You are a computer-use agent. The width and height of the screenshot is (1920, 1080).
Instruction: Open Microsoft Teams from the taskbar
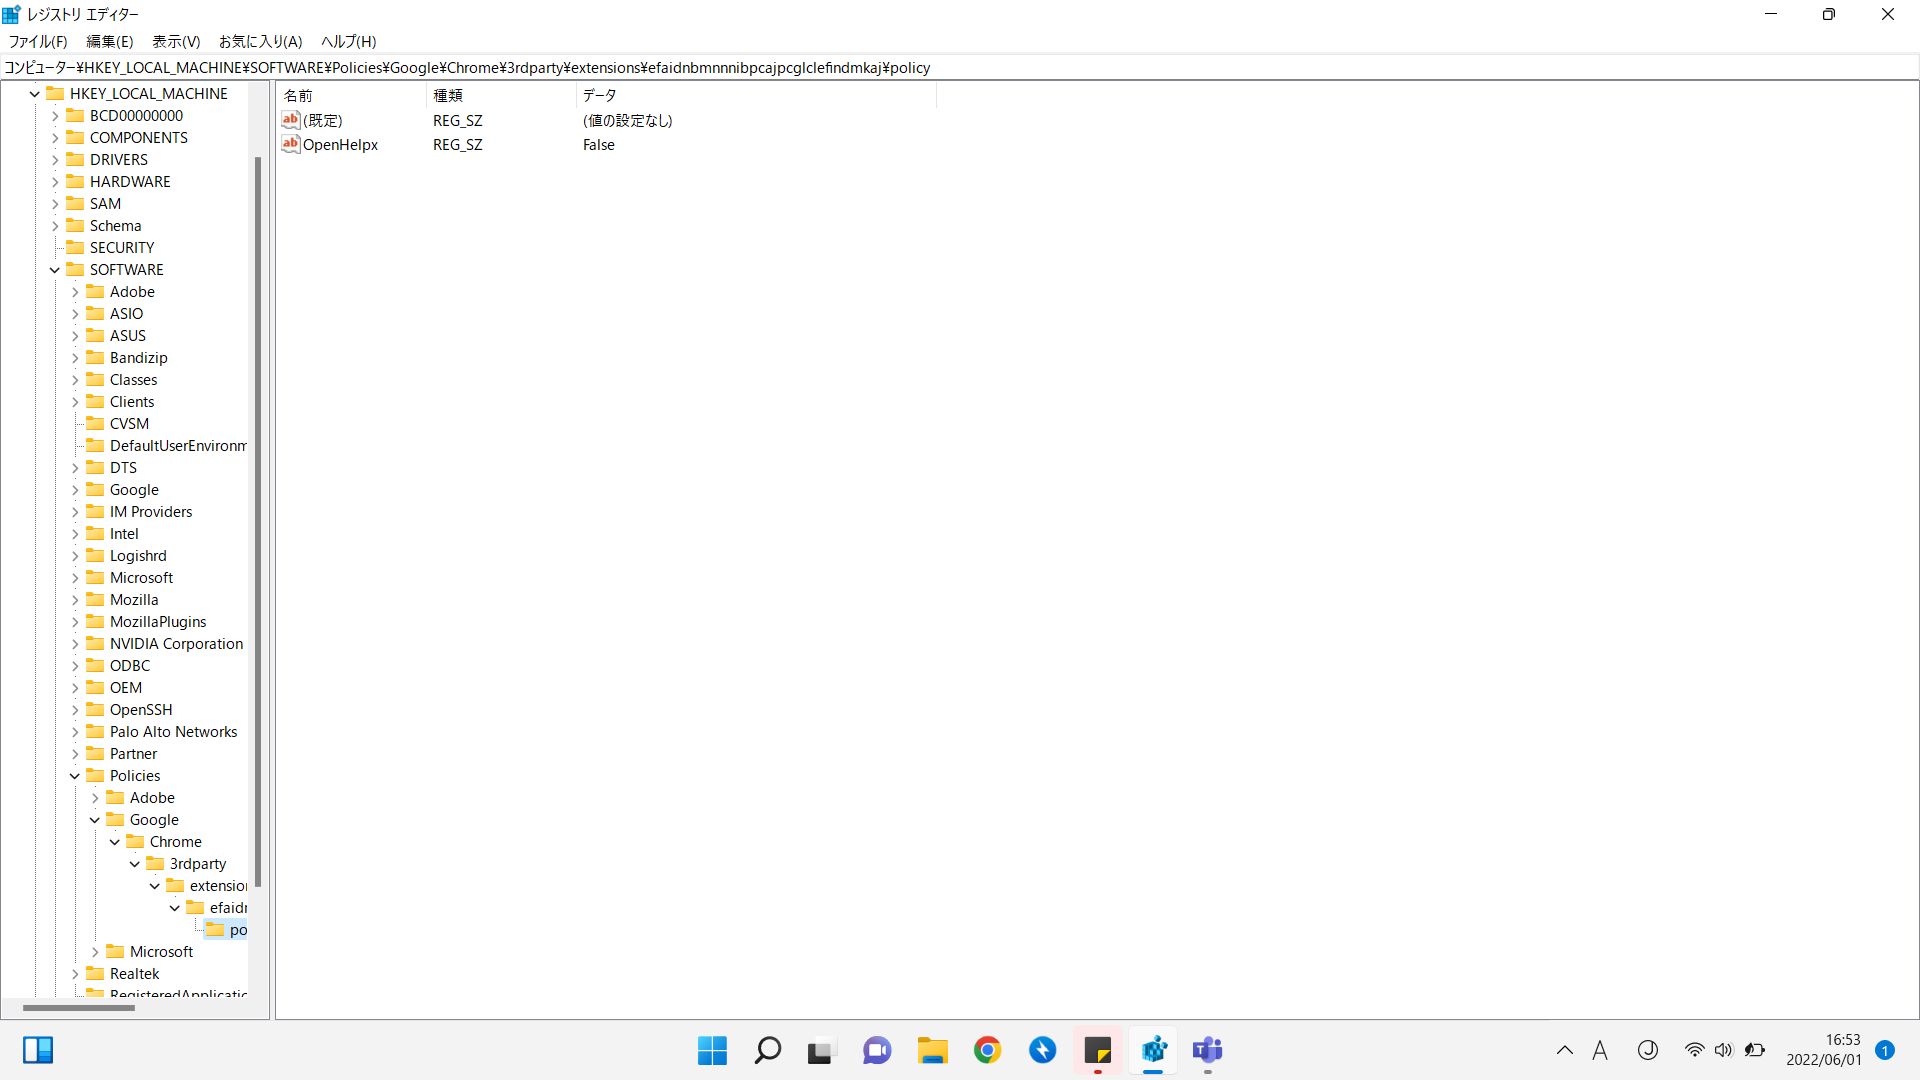click(x=1208, y=1051)
